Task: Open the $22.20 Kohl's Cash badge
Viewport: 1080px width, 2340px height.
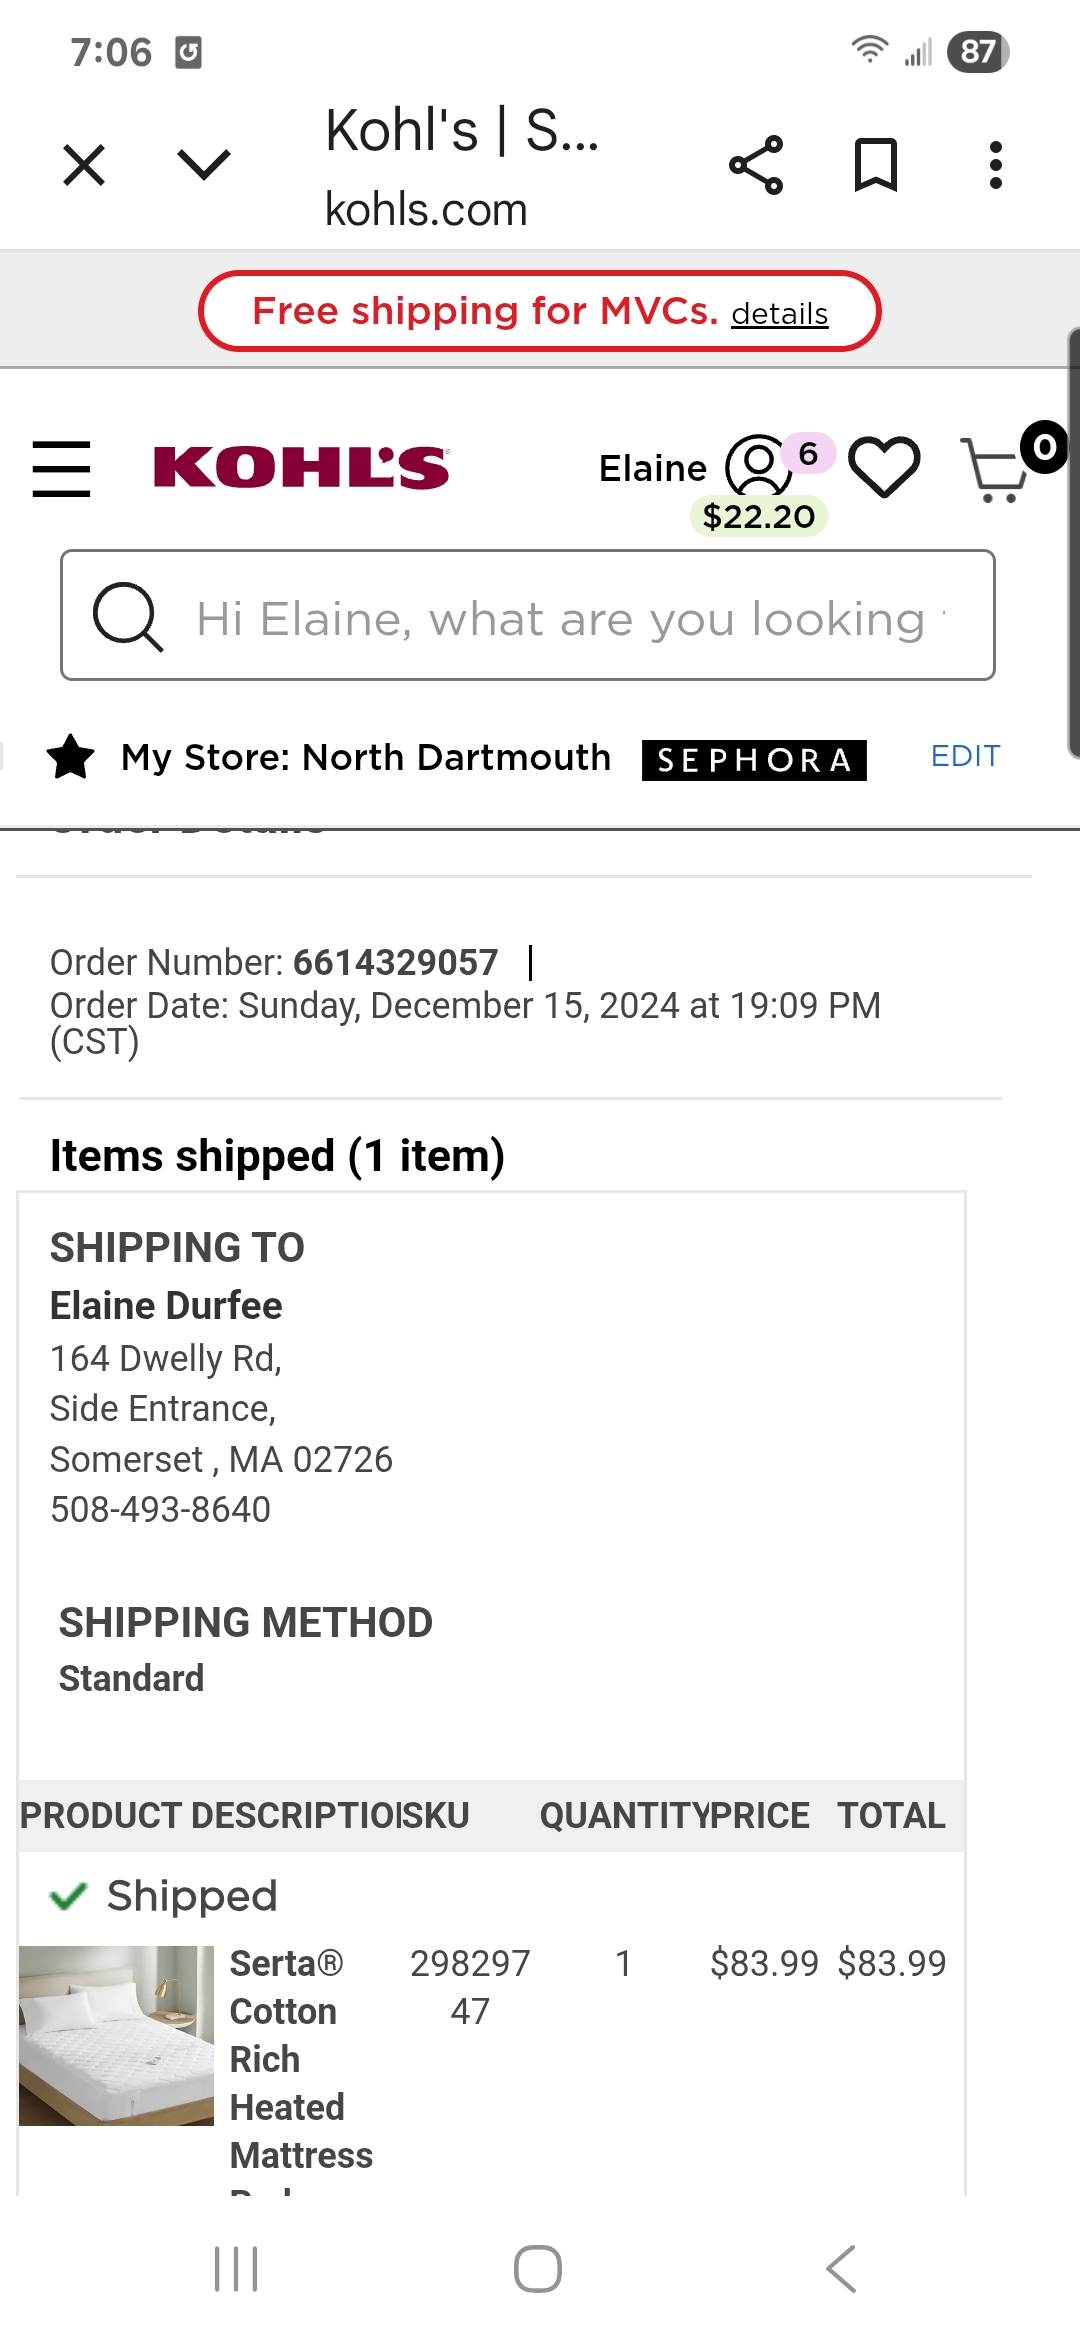Action: 759,516
